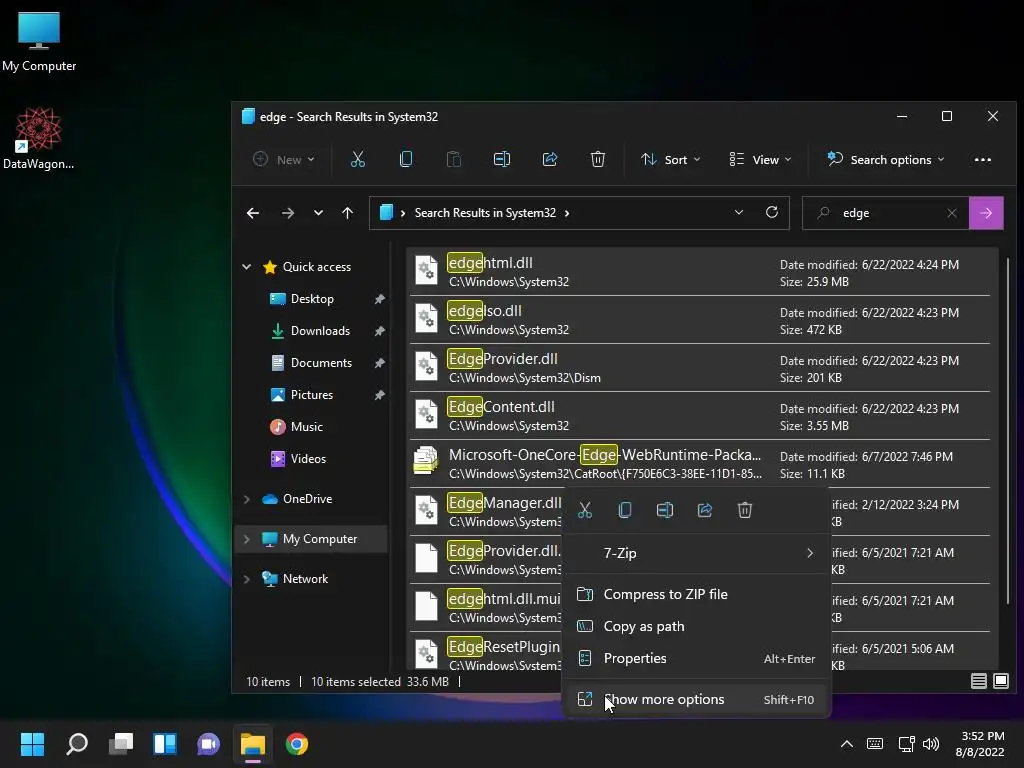Open Desktop in Quick access

pyautogui.click(x=312, y=298)
